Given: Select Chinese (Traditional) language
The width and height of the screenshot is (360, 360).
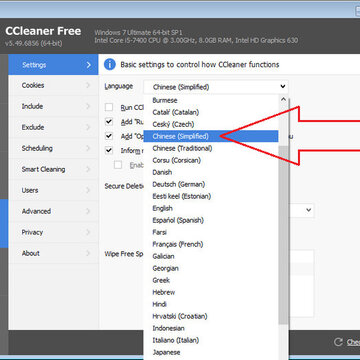Looking at the screenshot, I should tap(211, 148).
